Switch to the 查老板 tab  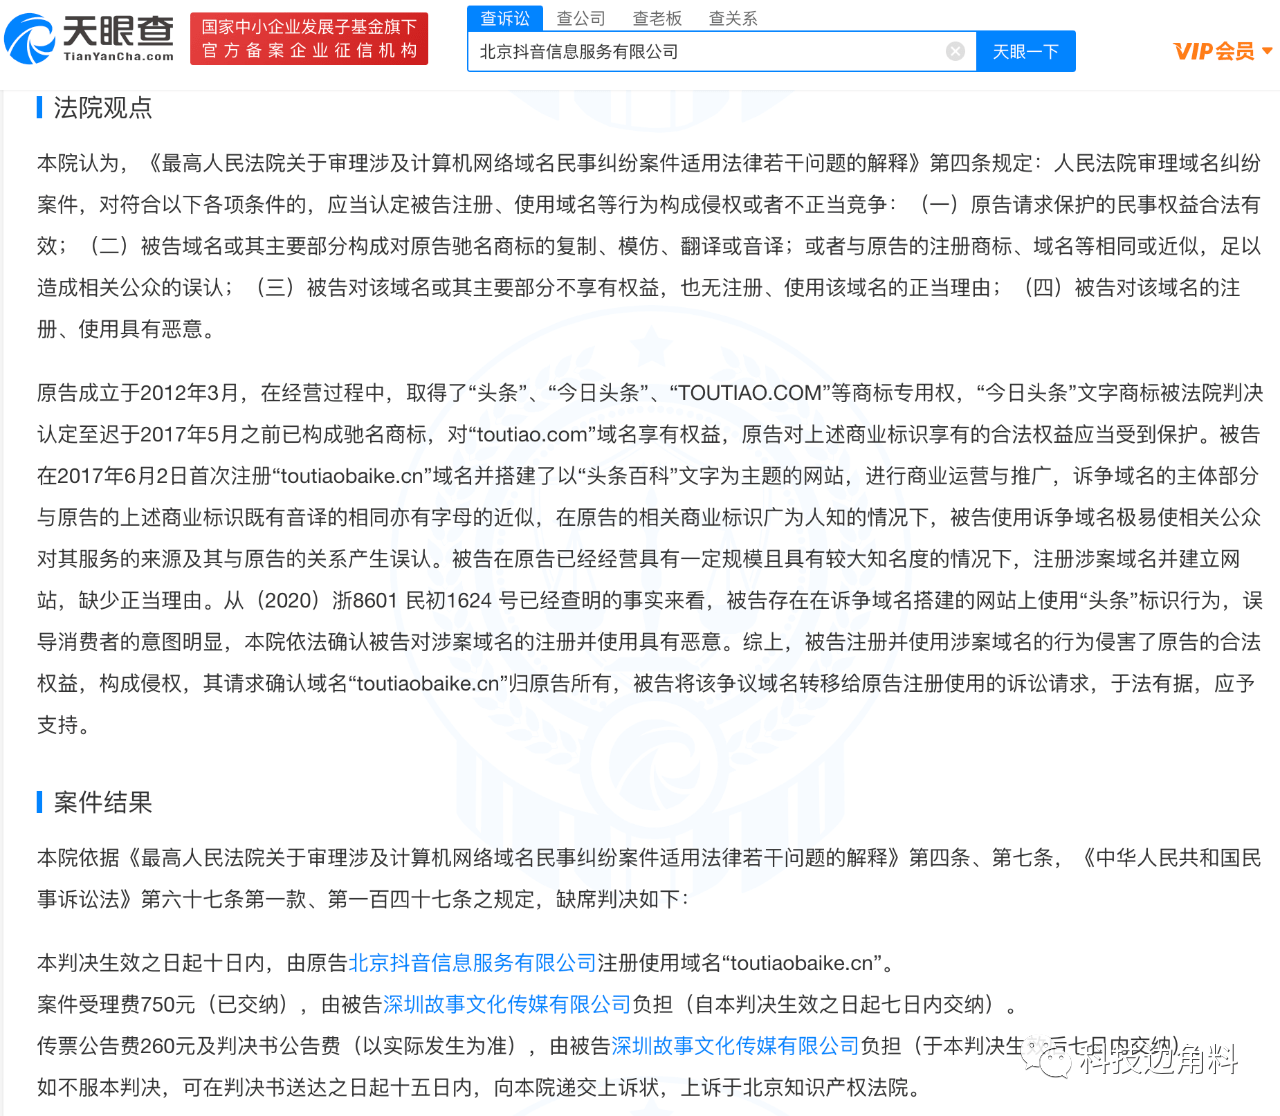coord(657,18)
